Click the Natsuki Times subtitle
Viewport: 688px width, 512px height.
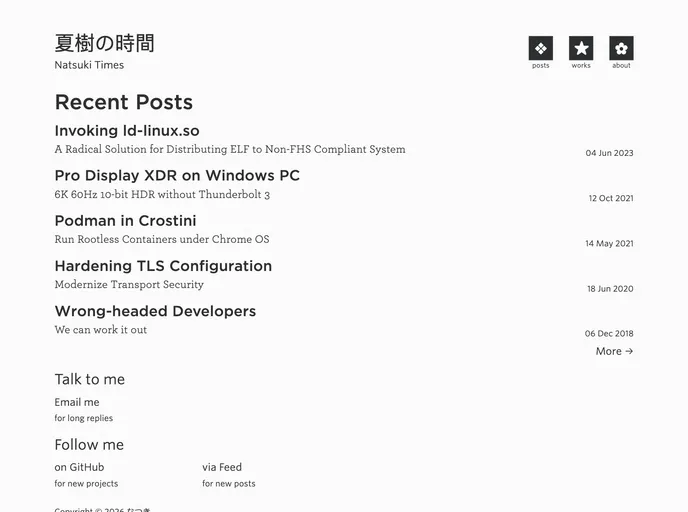click(89, 65)
